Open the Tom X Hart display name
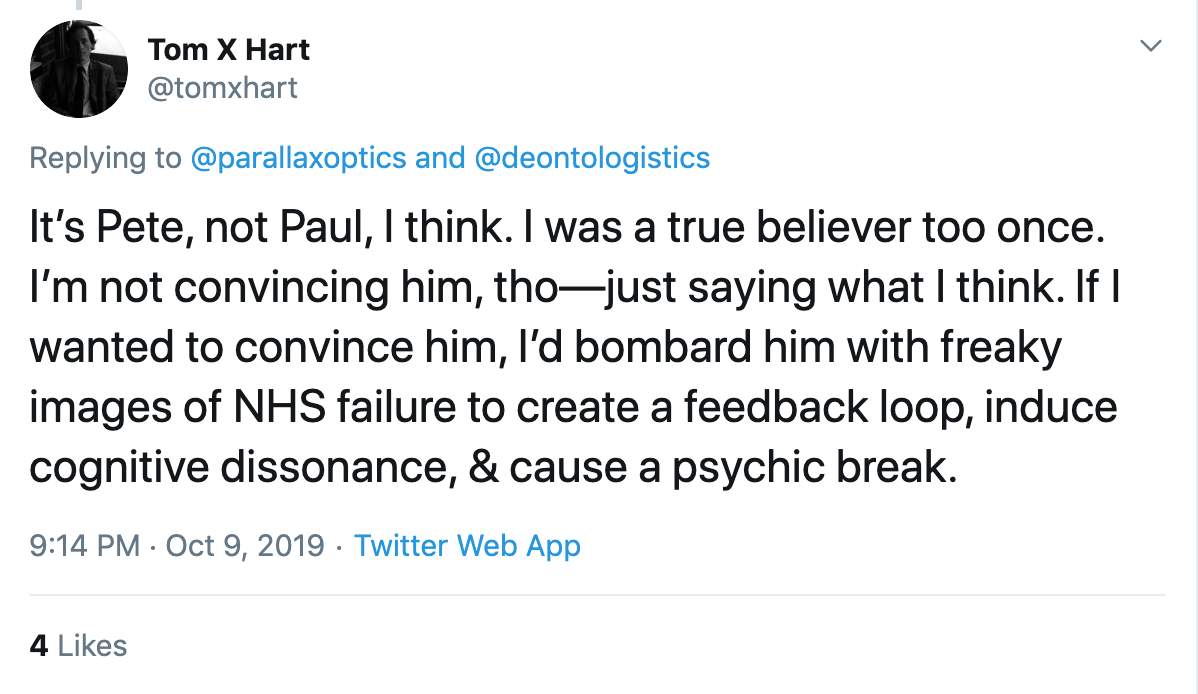 point(228,49)
